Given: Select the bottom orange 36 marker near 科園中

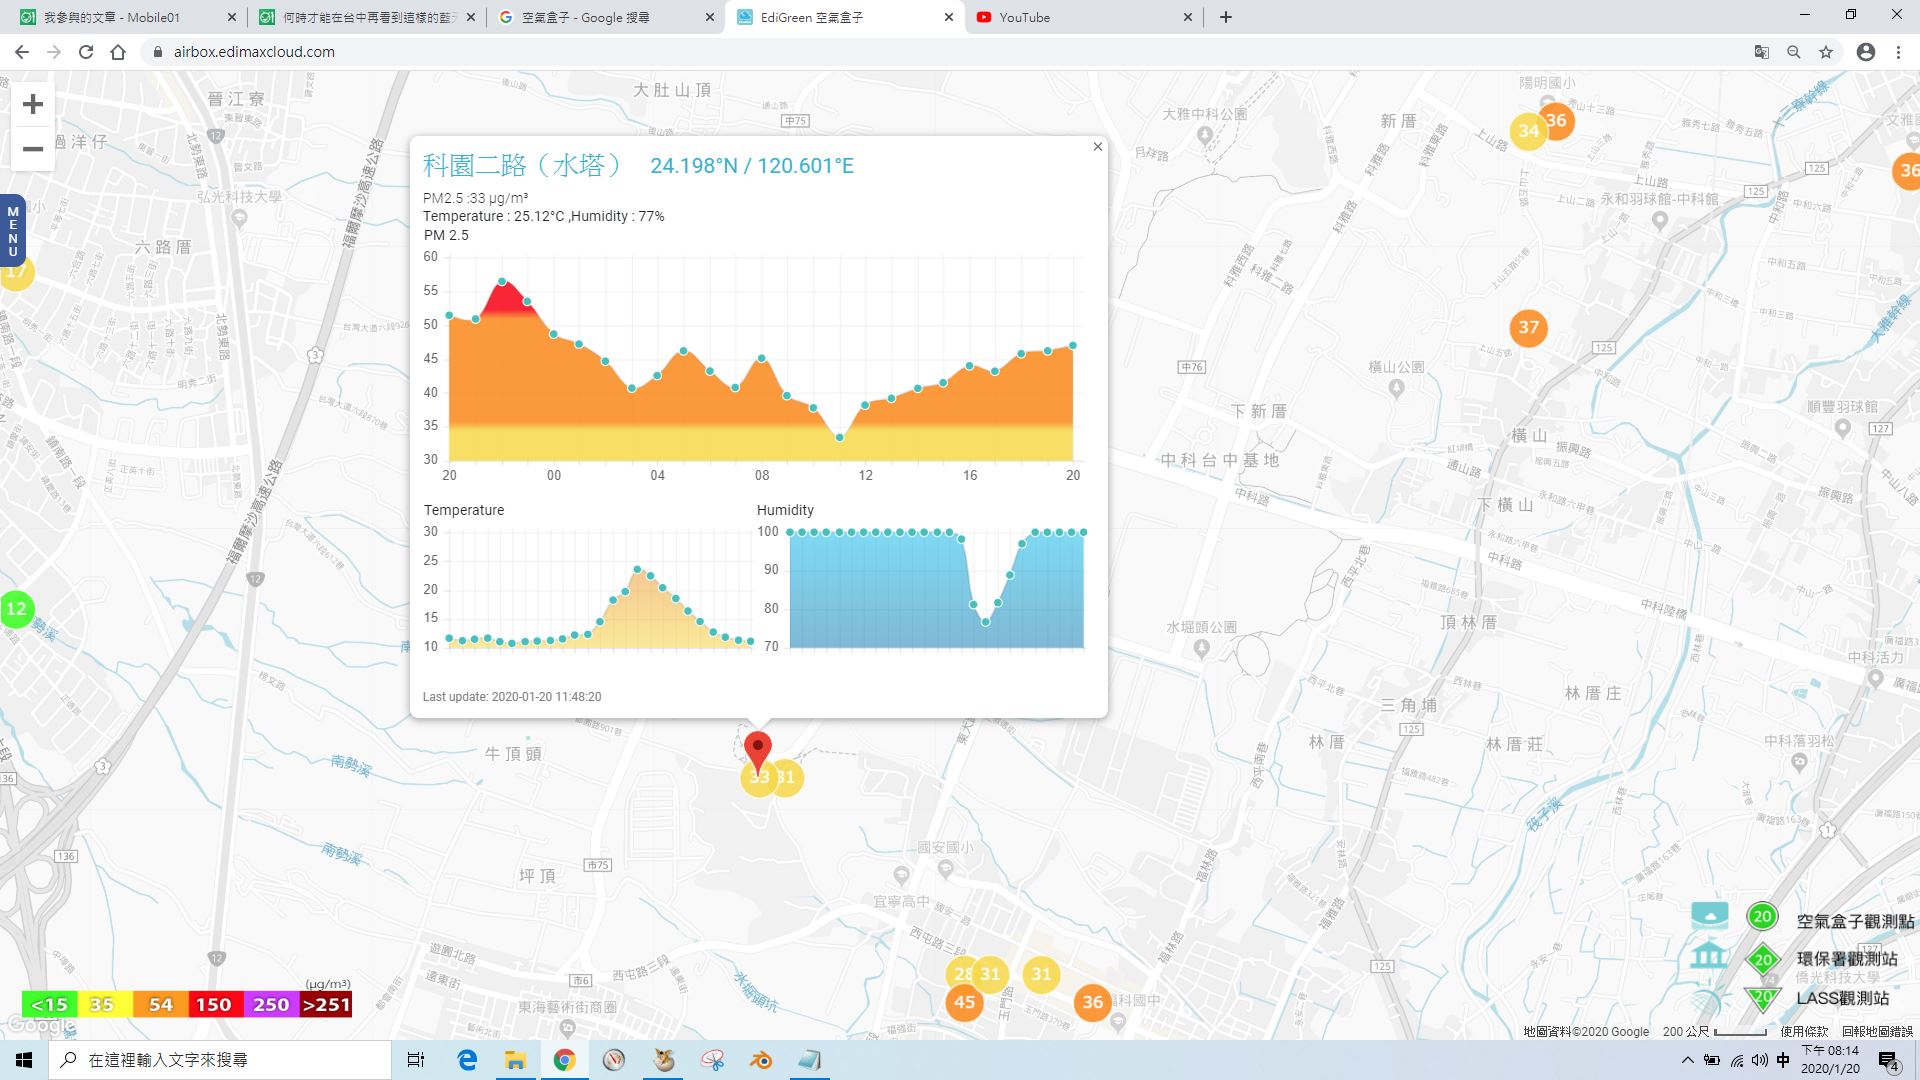Looking at the screenshot, I should click(x=1092, y=1002).
